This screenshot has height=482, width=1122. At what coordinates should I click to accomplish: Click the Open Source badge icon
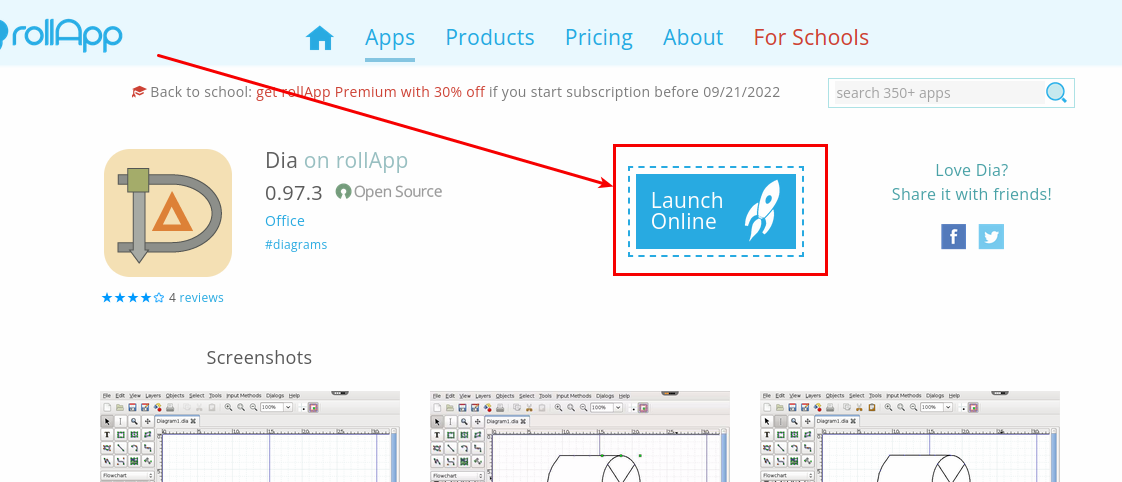point(343,192)
